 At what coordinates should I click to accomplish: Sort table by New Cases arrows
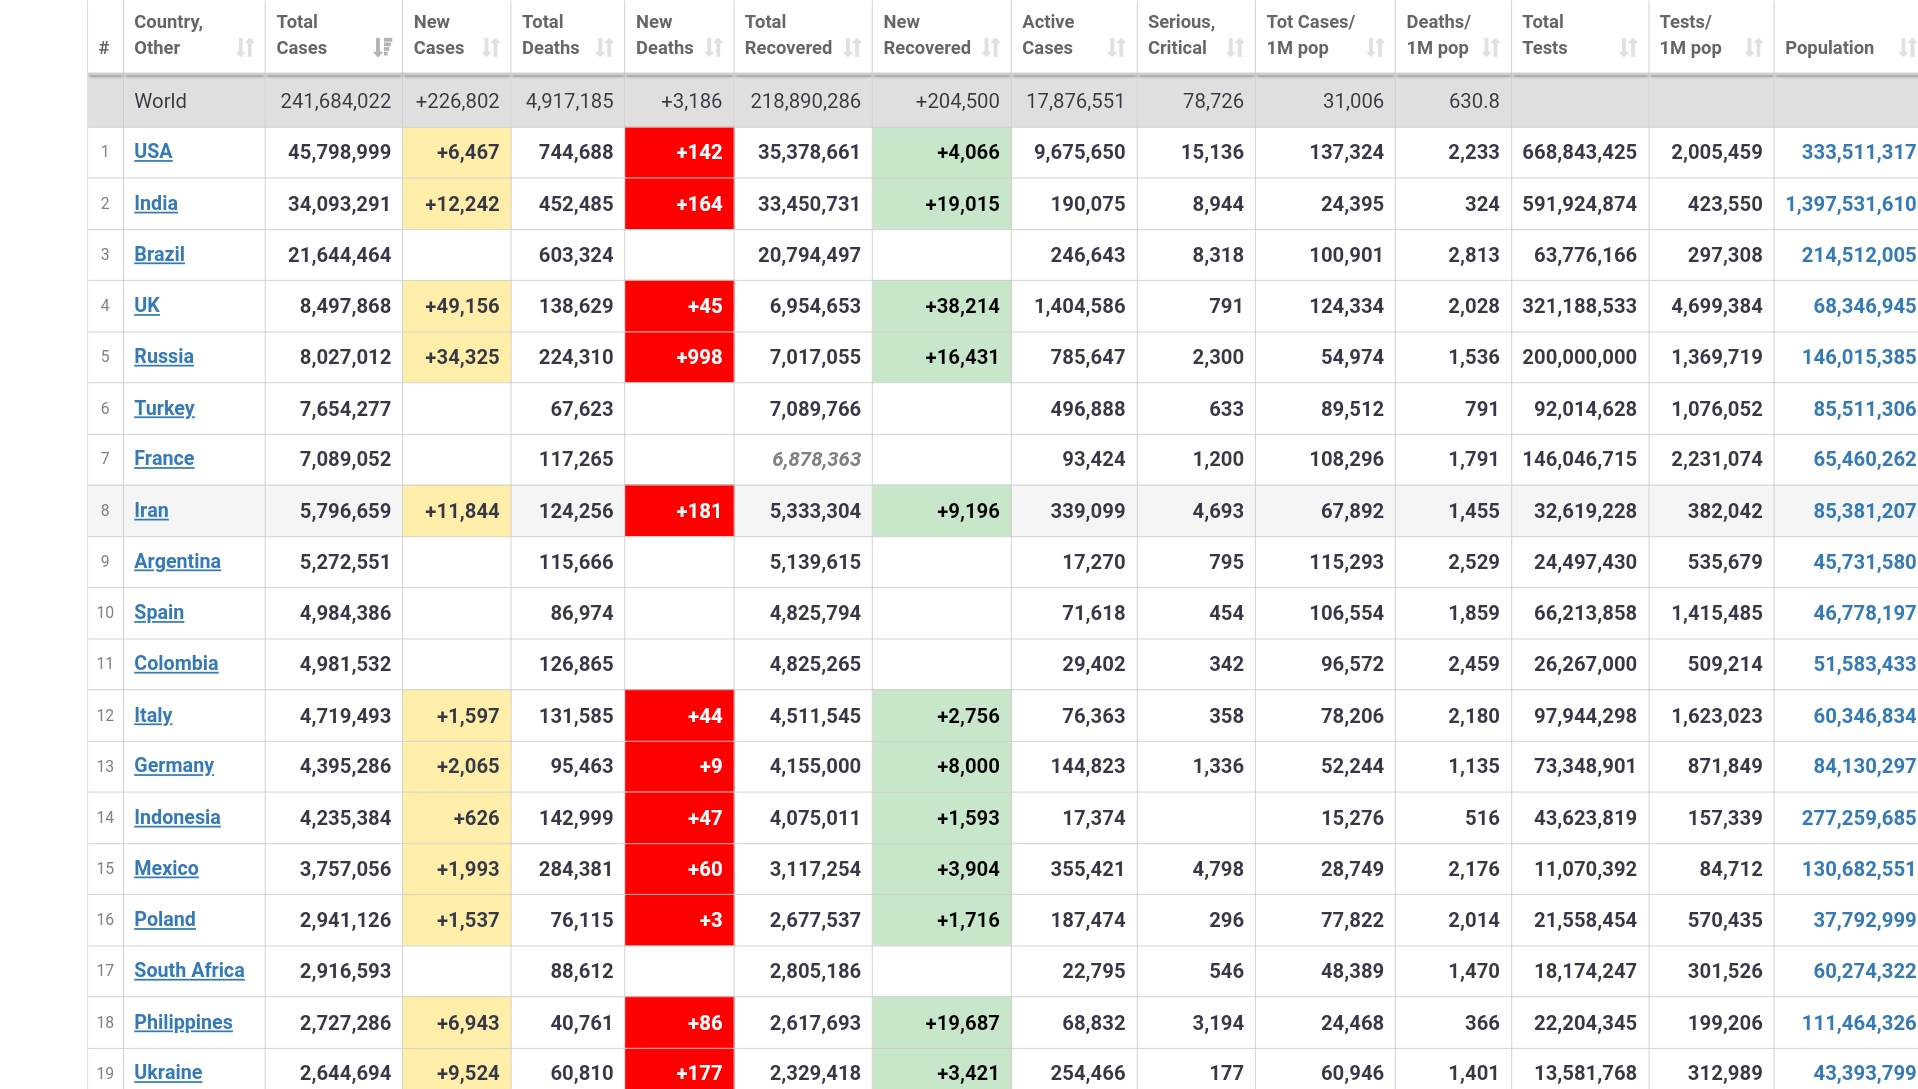(x=491, y=47)
